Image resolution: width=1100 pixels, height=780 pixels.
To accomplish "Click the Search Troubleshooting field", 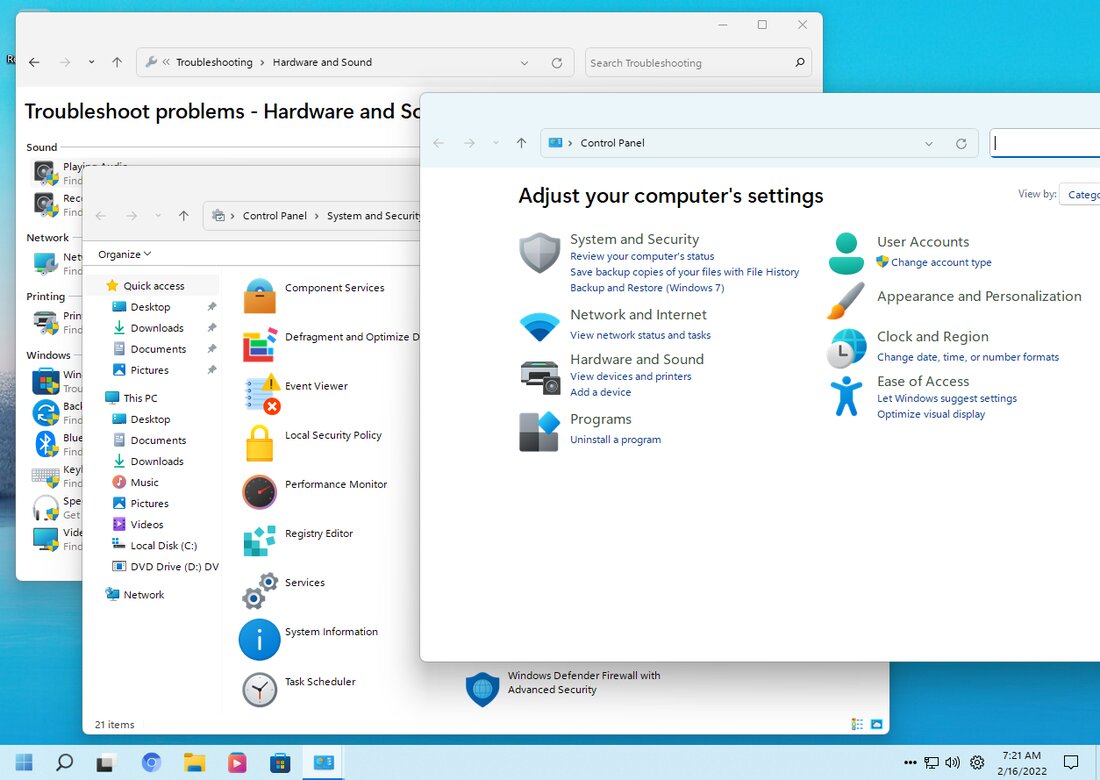I will 698,62.
